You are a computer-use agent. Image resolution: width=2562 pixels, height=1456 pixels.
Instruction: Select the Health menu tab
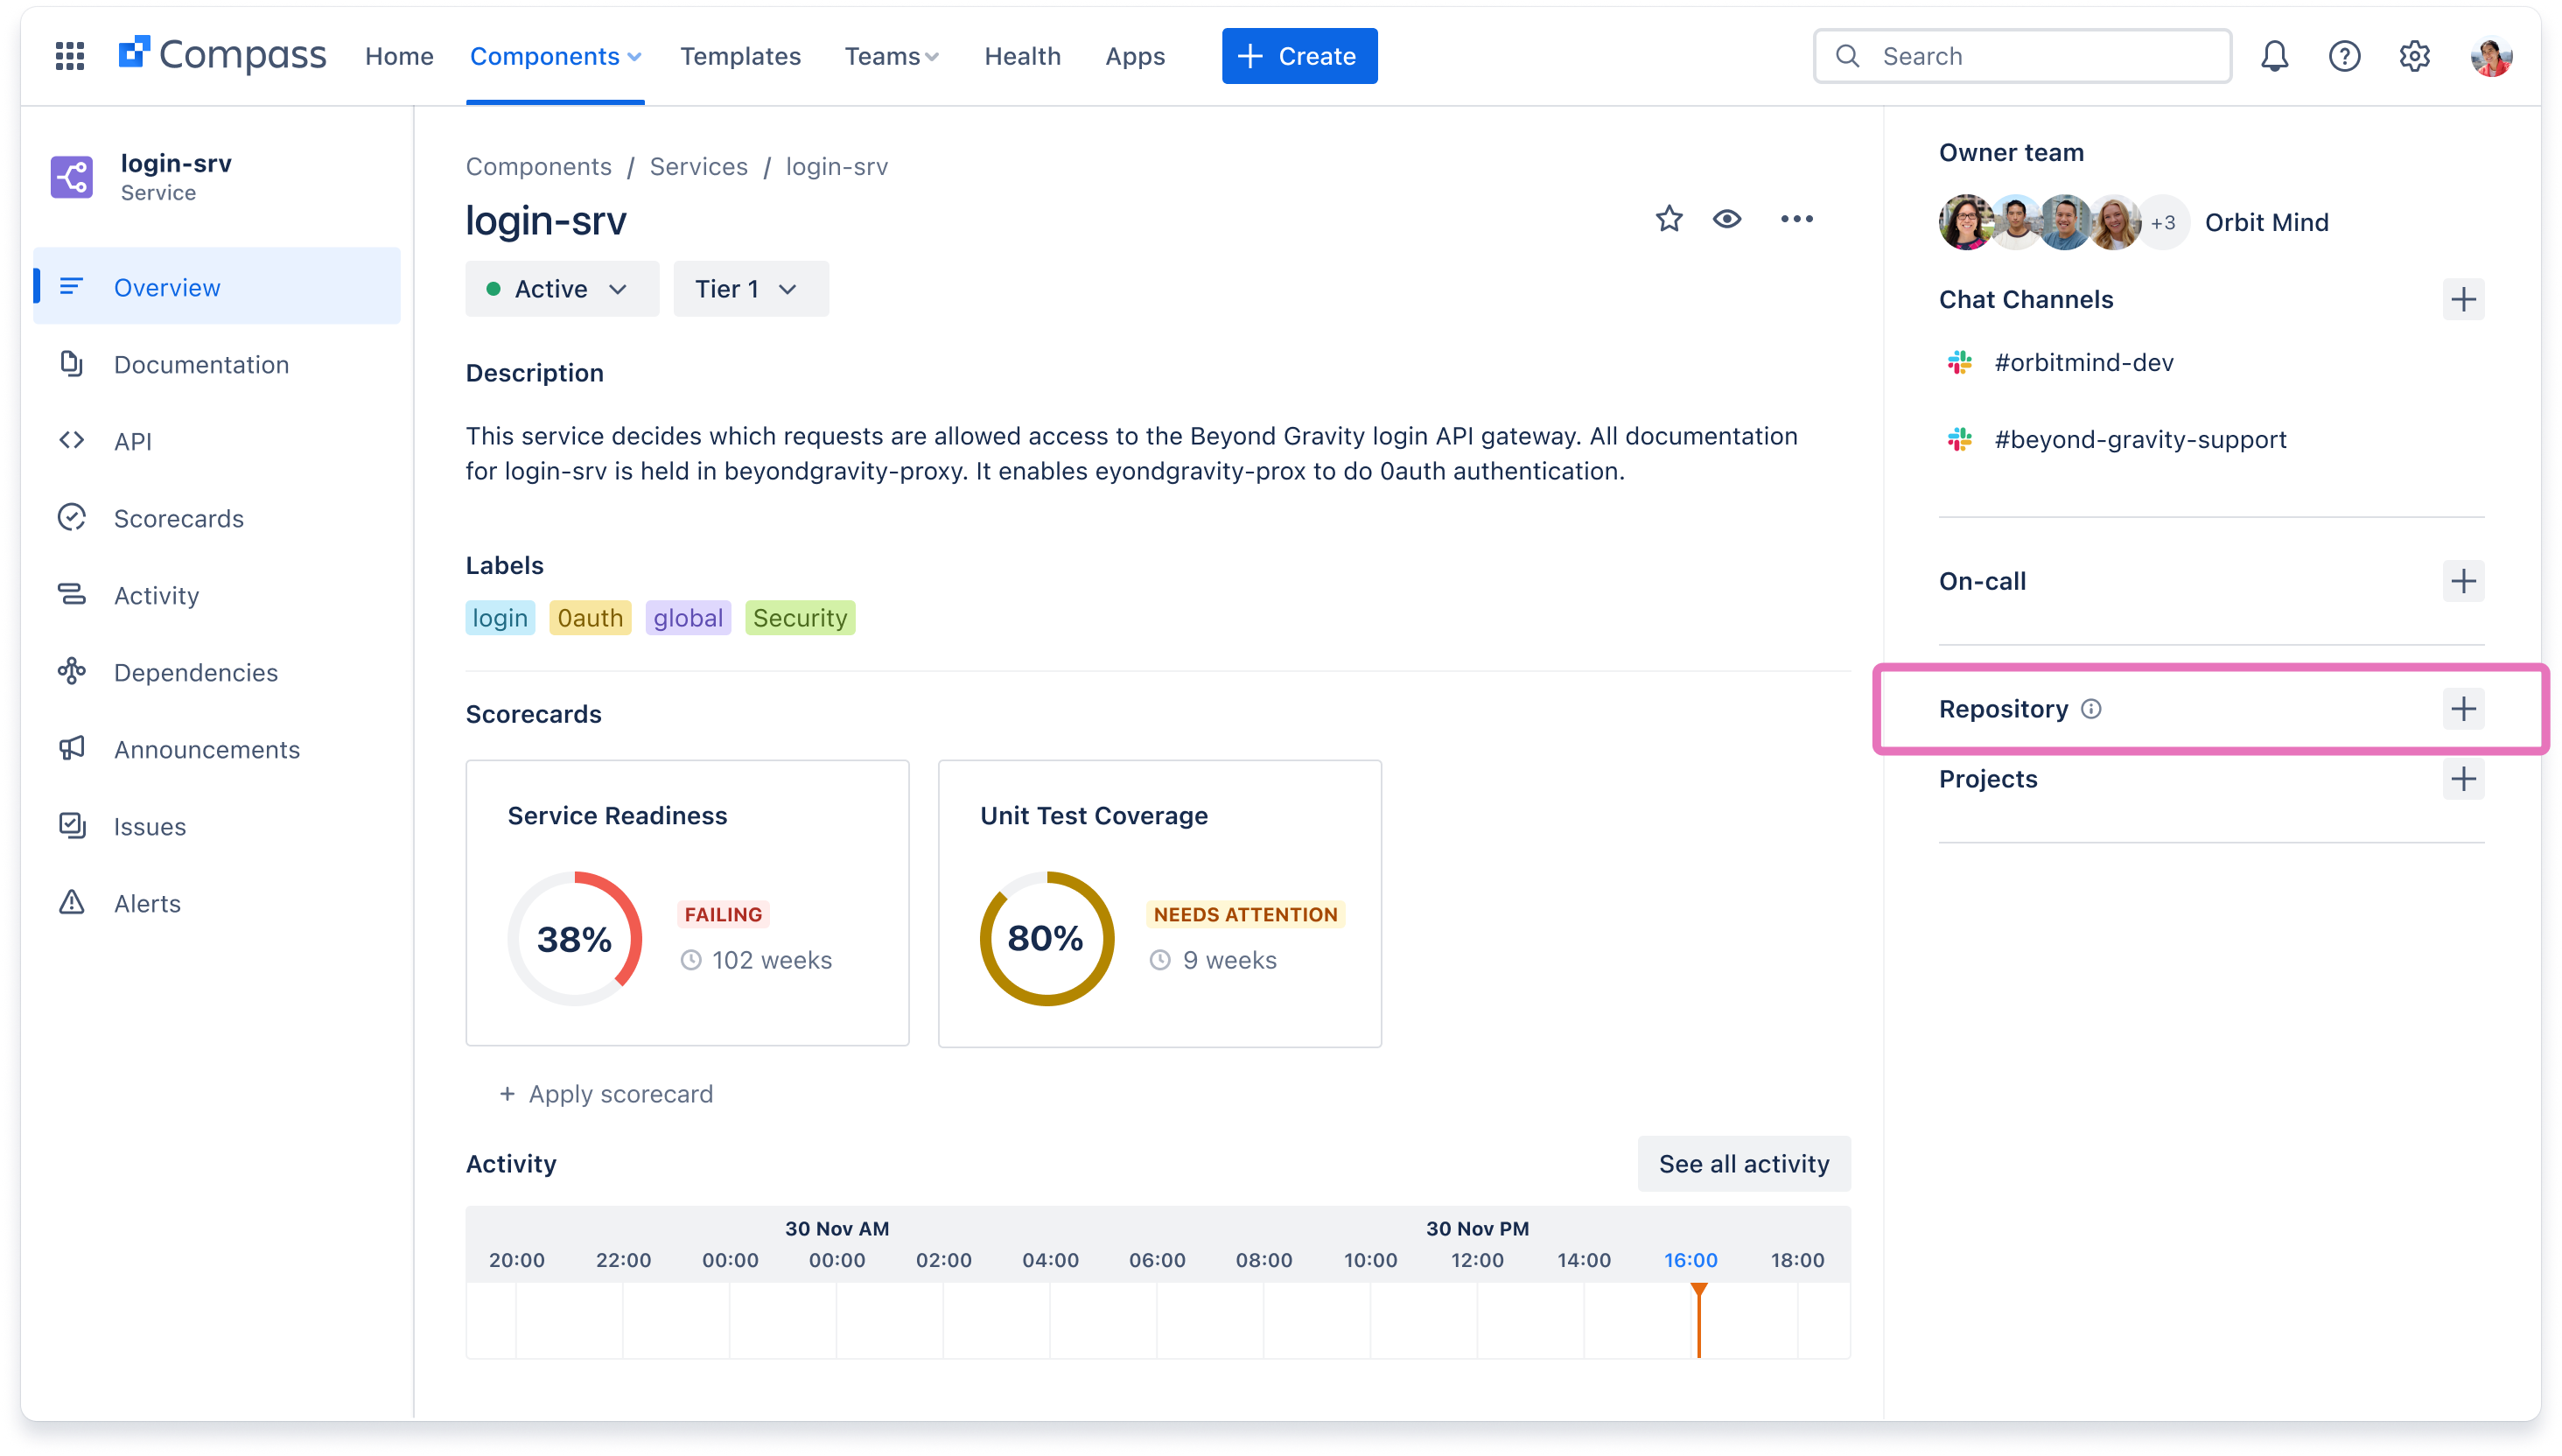(x=1022, y=56)
